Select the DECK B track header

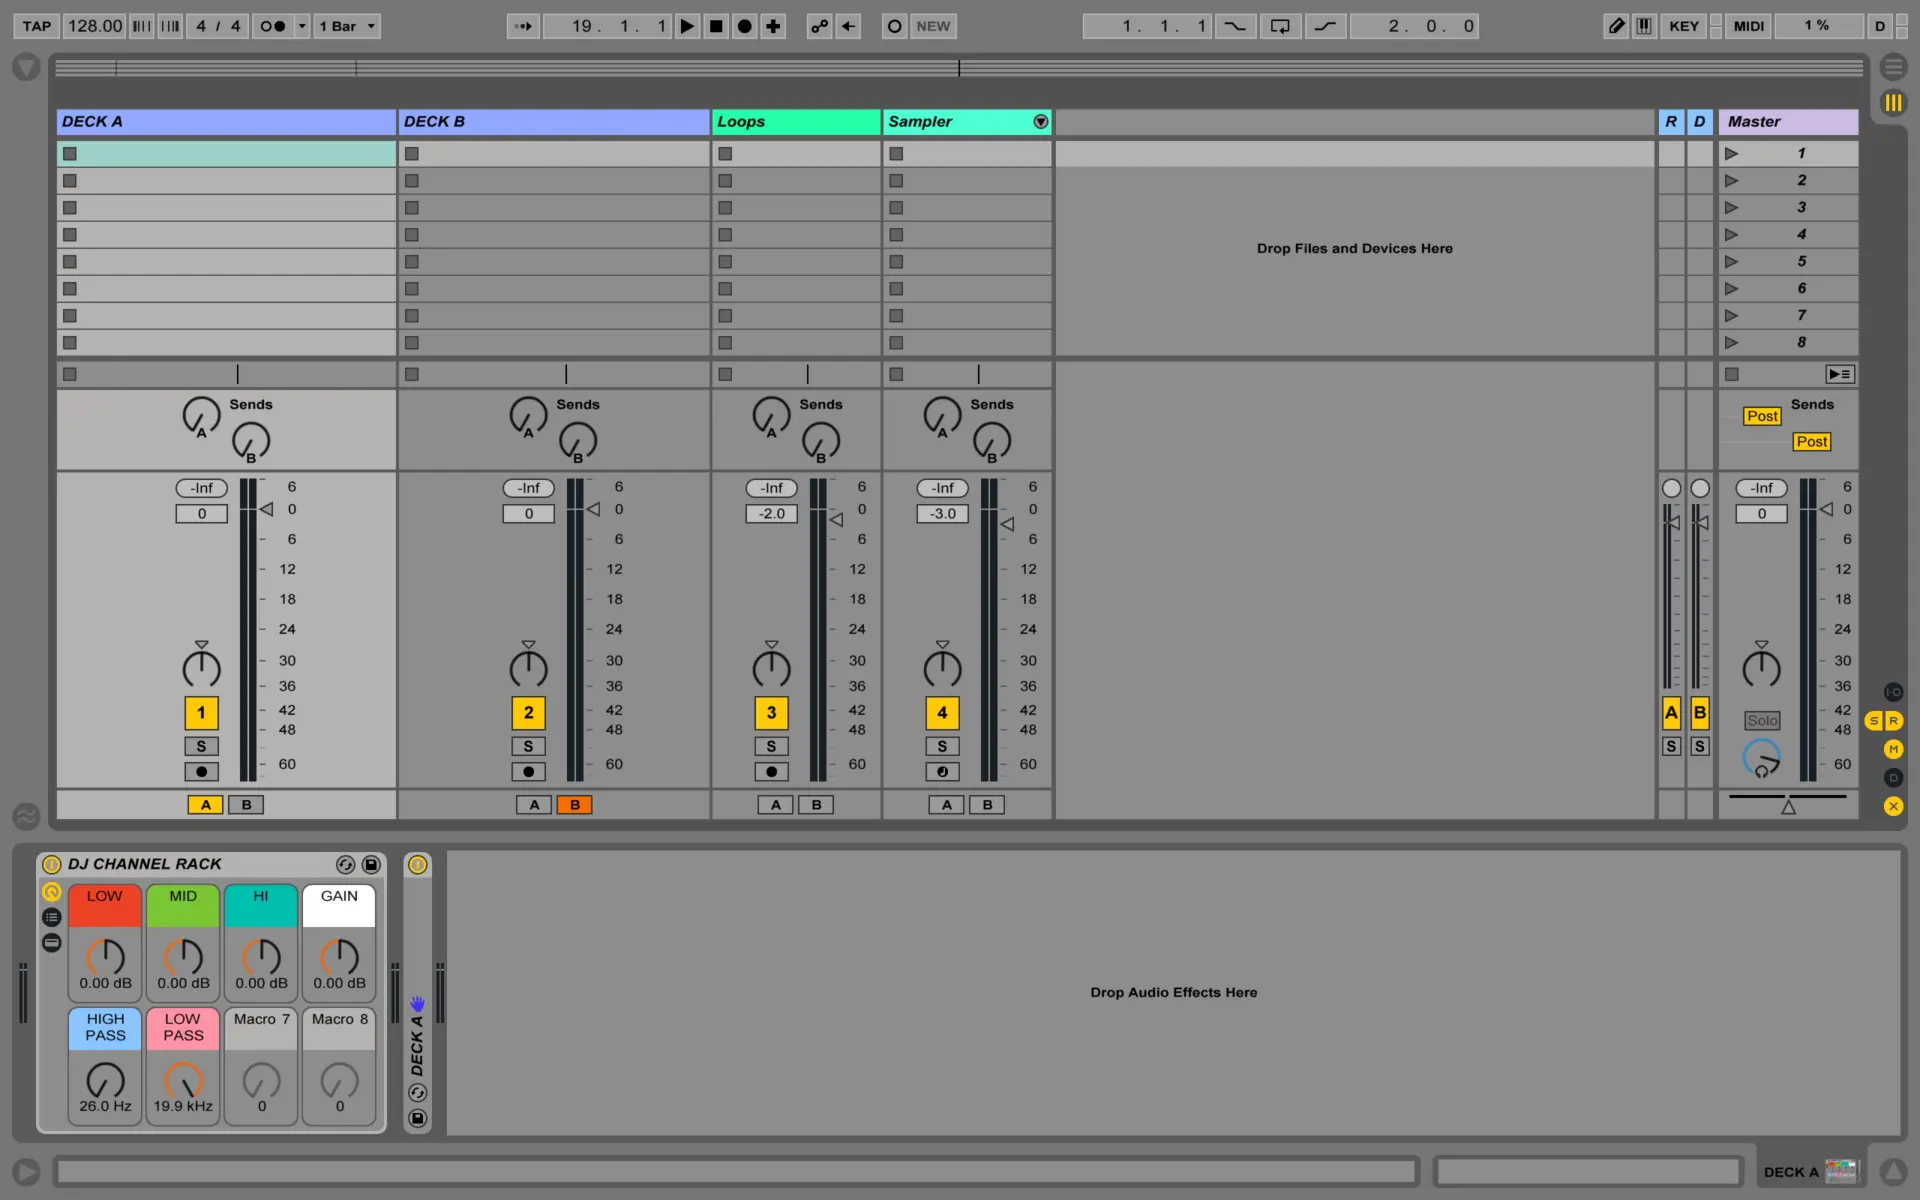(554, 122)
